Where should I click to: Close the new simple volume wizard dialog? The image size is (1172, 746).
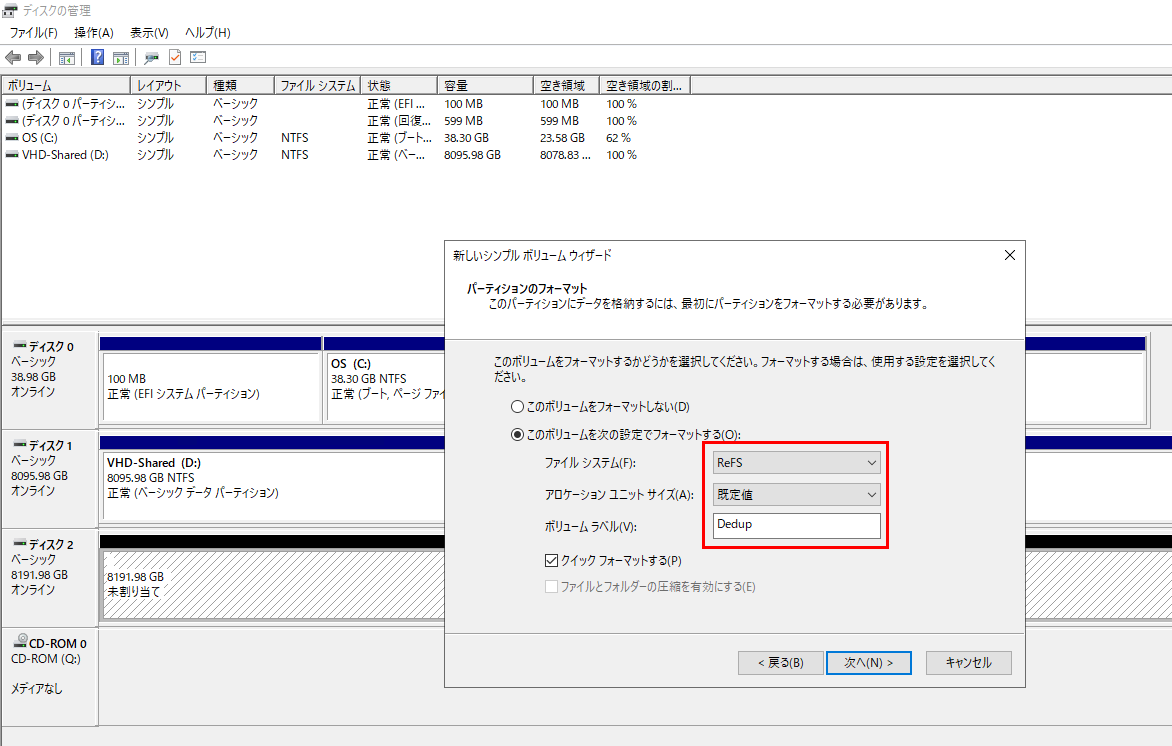[x=1010, y=255]
